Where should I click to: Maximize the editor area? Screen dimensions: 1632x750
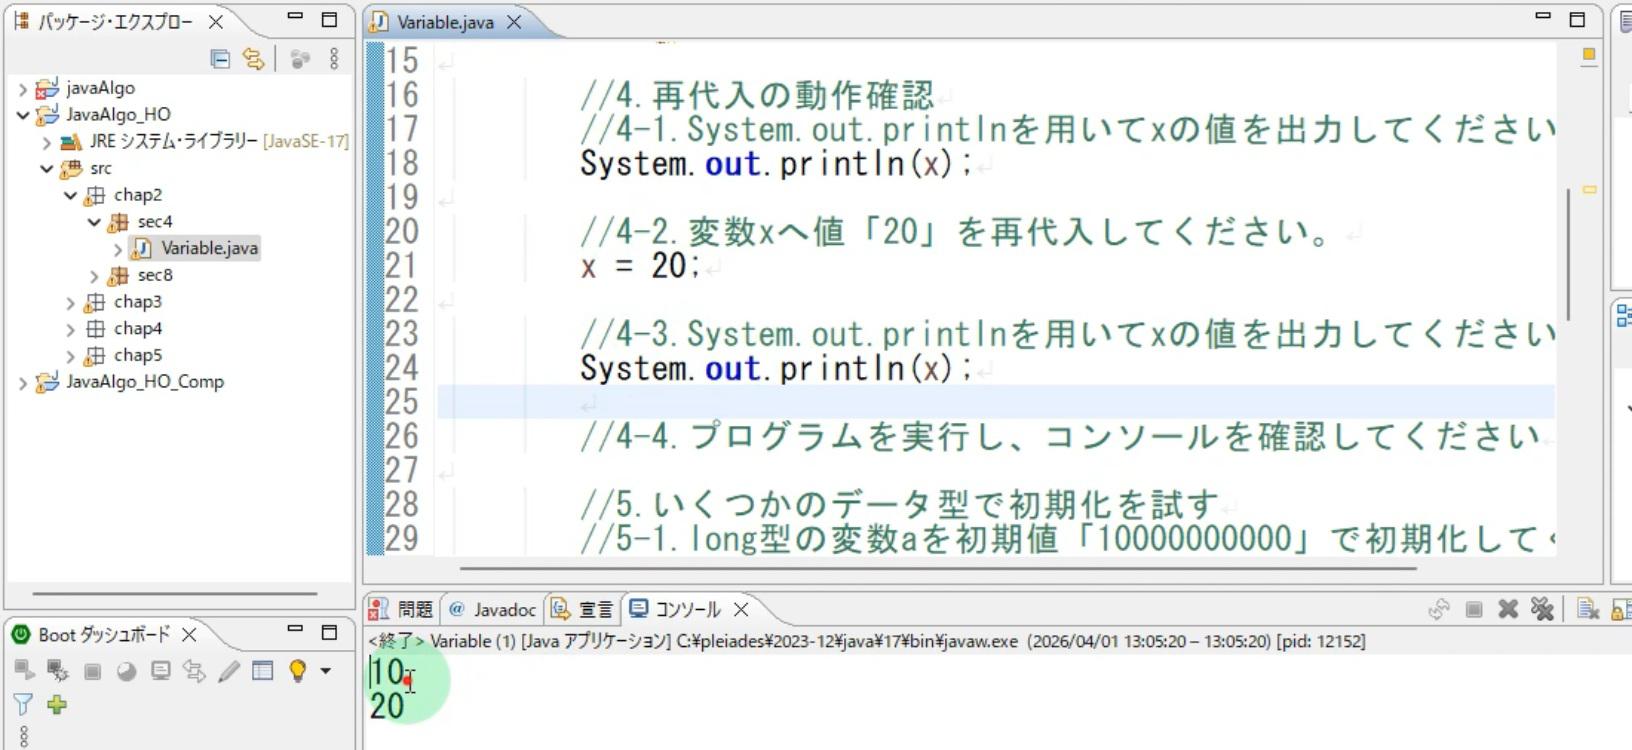point(1577,19)
